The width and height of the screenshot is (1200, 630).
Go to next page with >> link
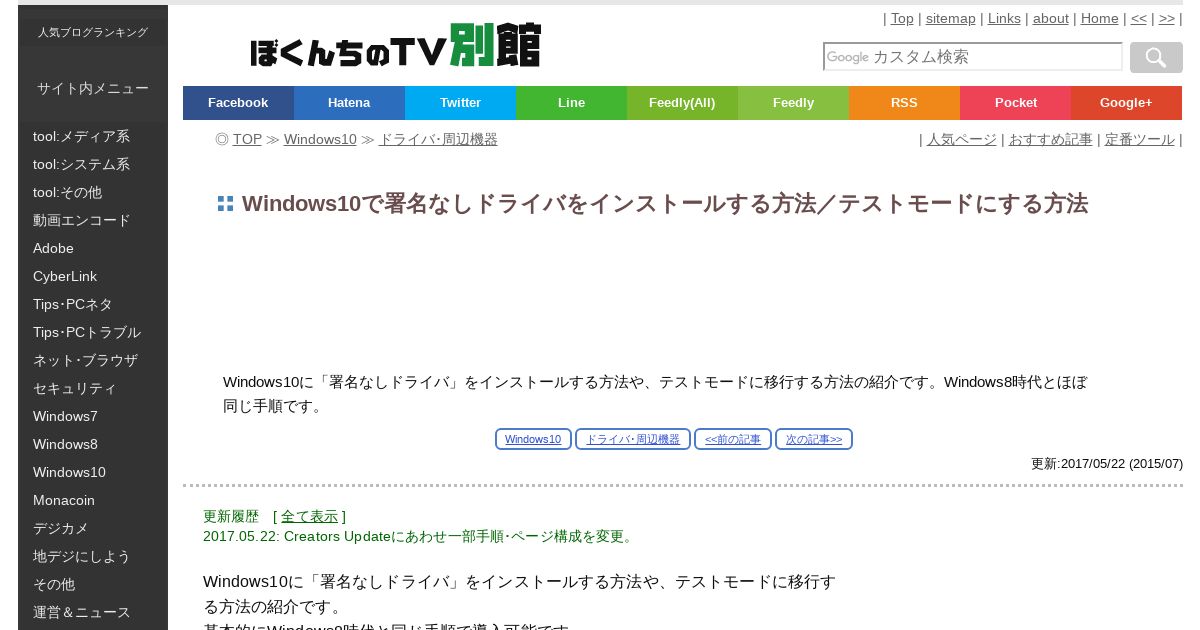(1167, 18)
